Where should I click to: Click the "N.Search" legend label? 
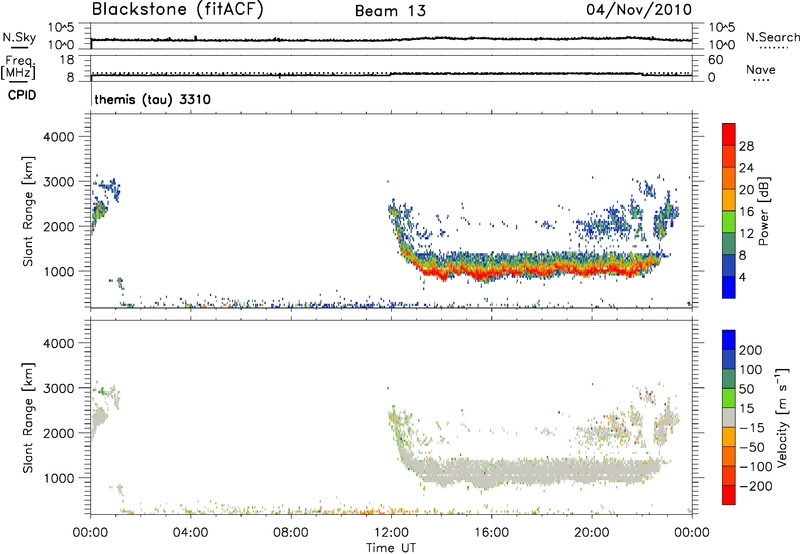click(772, 37)
